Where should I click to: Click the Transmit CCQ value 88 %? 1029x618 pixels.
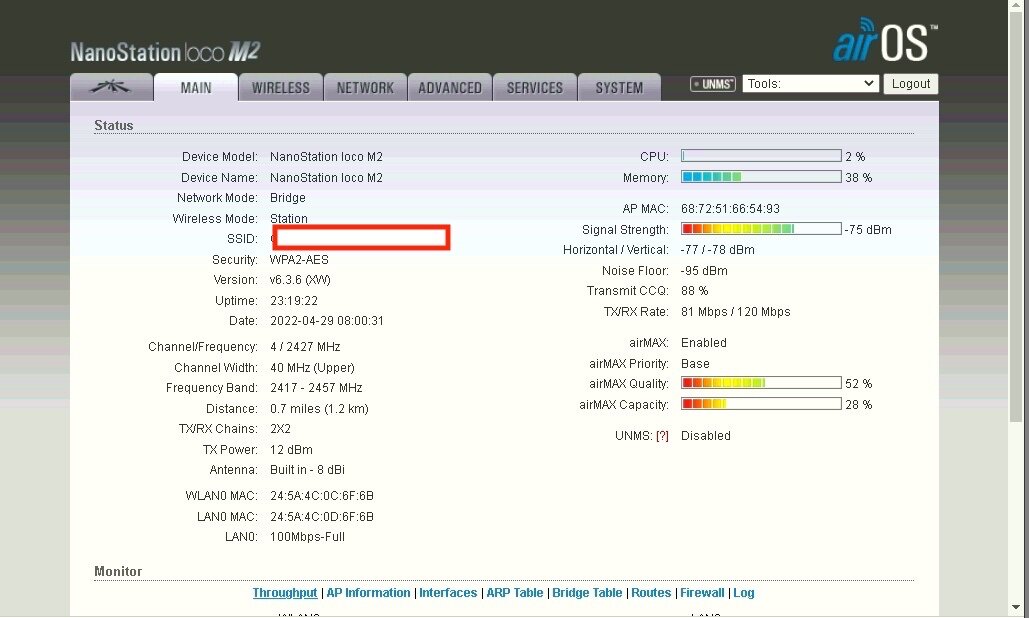(694, 291)
